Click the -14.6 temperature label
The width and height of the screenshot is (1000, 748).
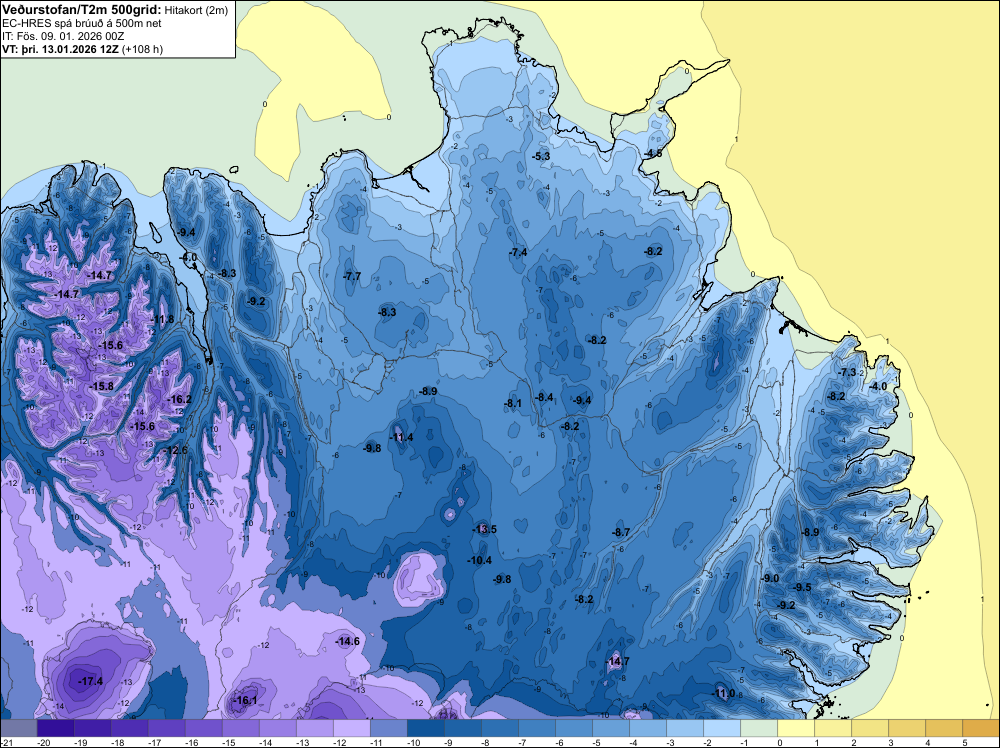pyautogui.click(x=347, y=641)
